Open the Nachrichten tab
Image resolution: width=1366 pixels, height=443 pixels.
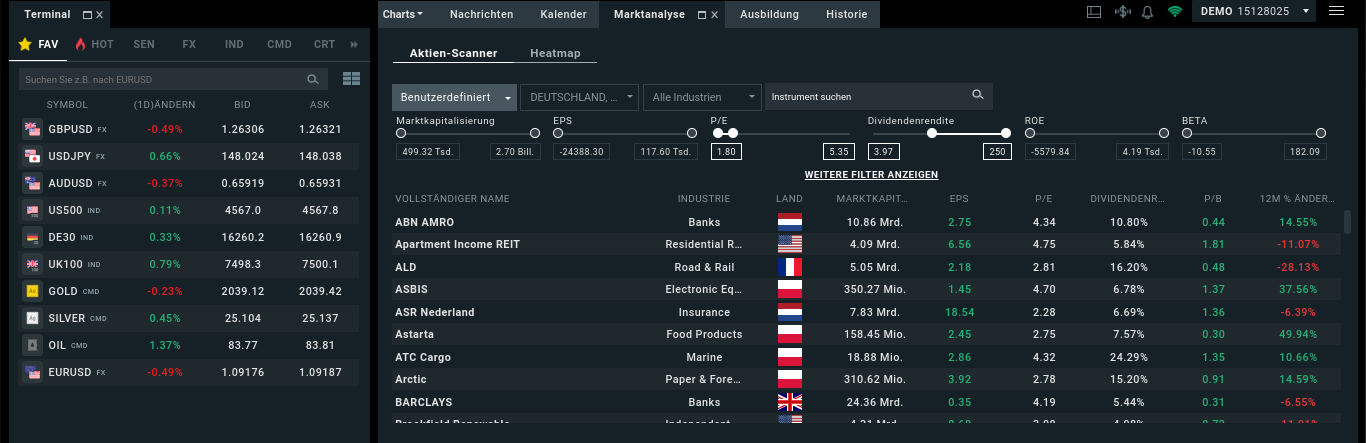(x=482, y=15)
